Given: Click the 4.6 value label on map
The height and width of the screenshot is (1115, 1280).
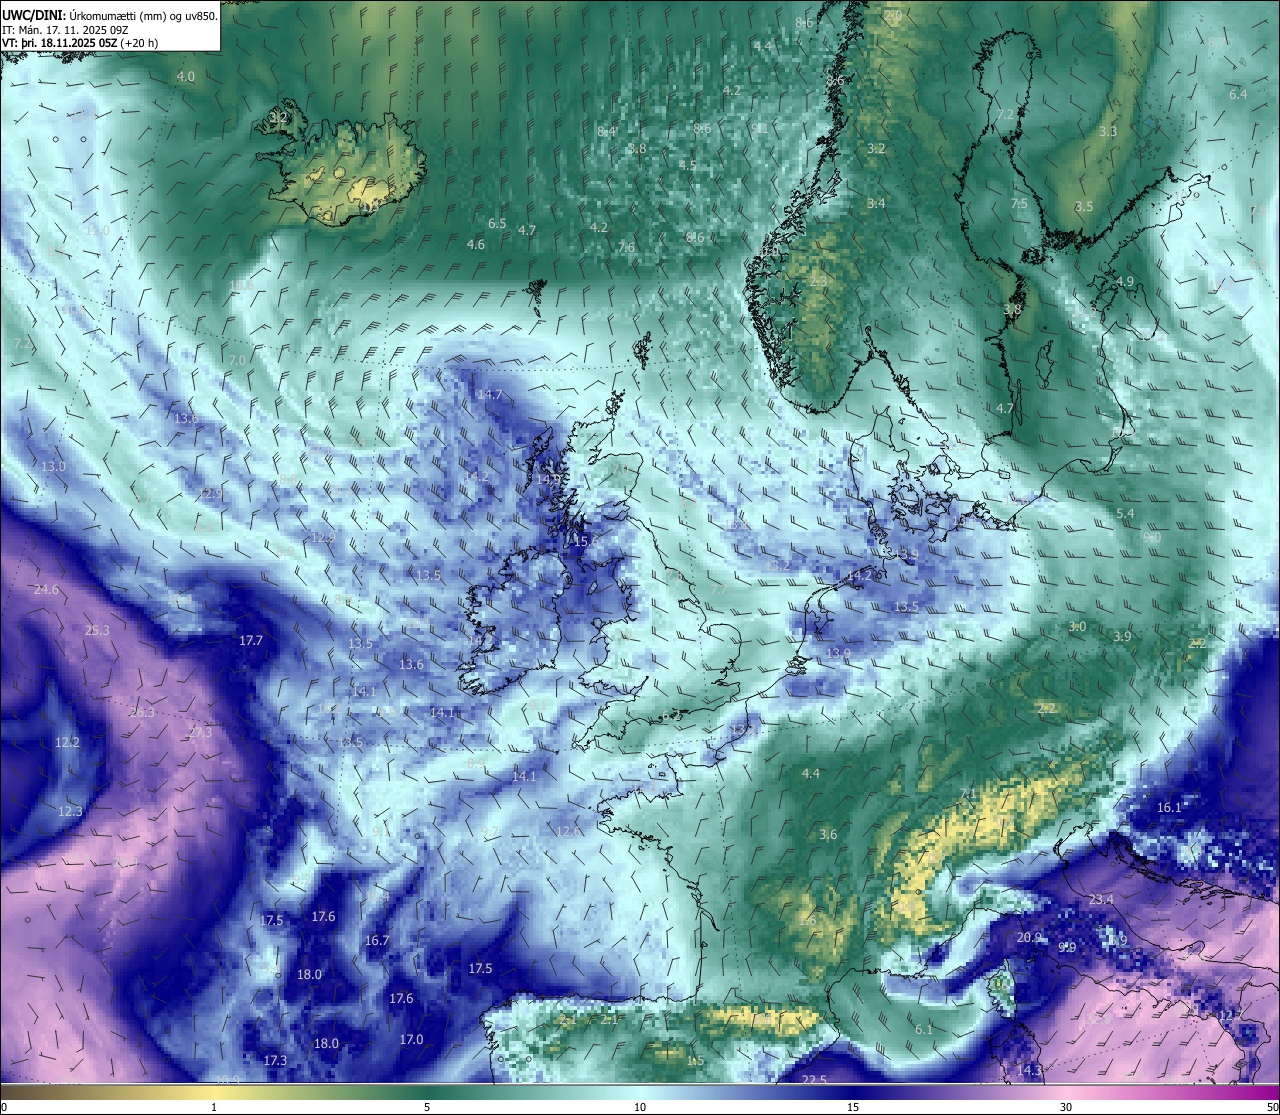Looking at the screenshot, I should coord(476,244).
